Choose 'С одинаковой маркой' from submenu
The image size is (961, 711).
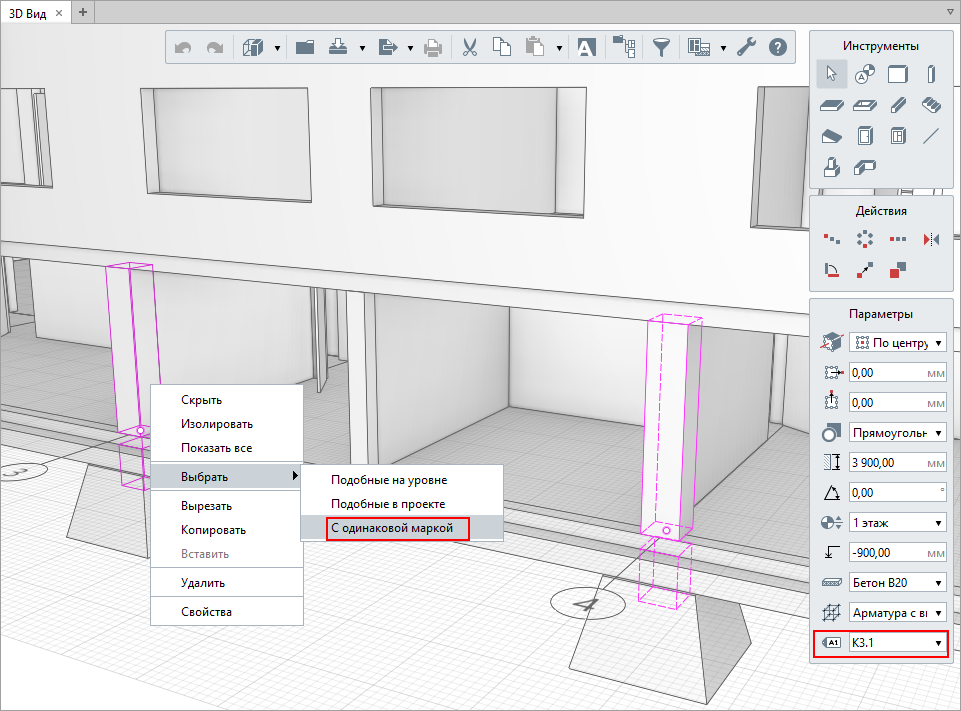pos(397,527)
